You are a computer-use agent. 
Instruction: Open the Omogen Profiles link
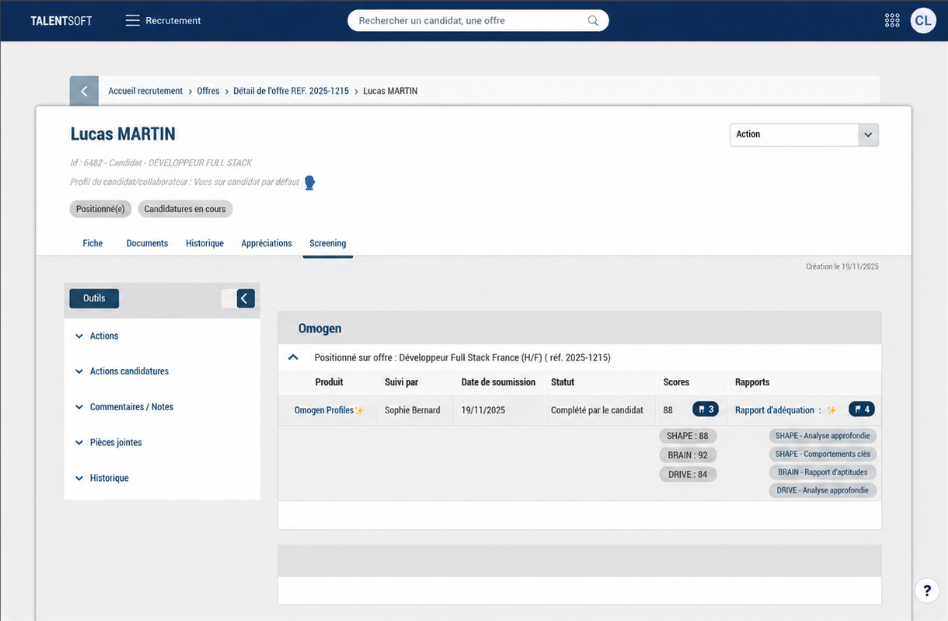point(324,410)
